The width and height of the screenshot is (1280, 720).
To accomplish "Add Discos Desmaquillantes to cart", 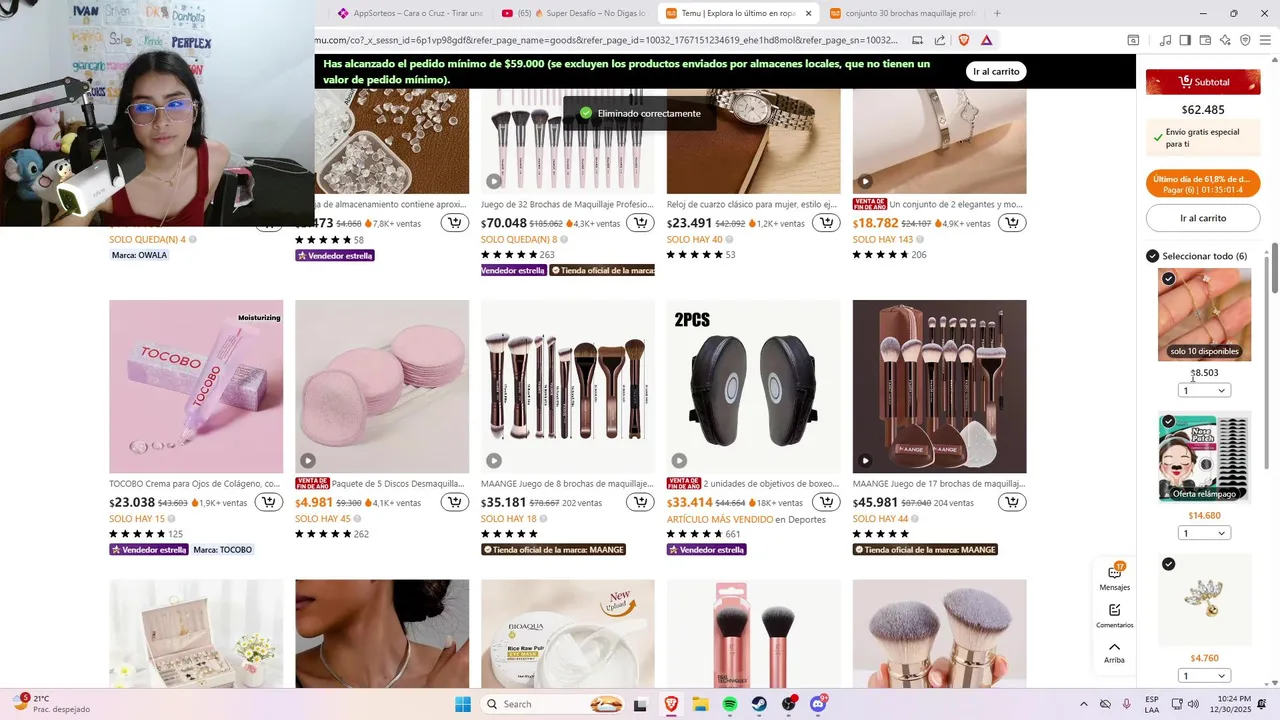I will tap(454, 502).
